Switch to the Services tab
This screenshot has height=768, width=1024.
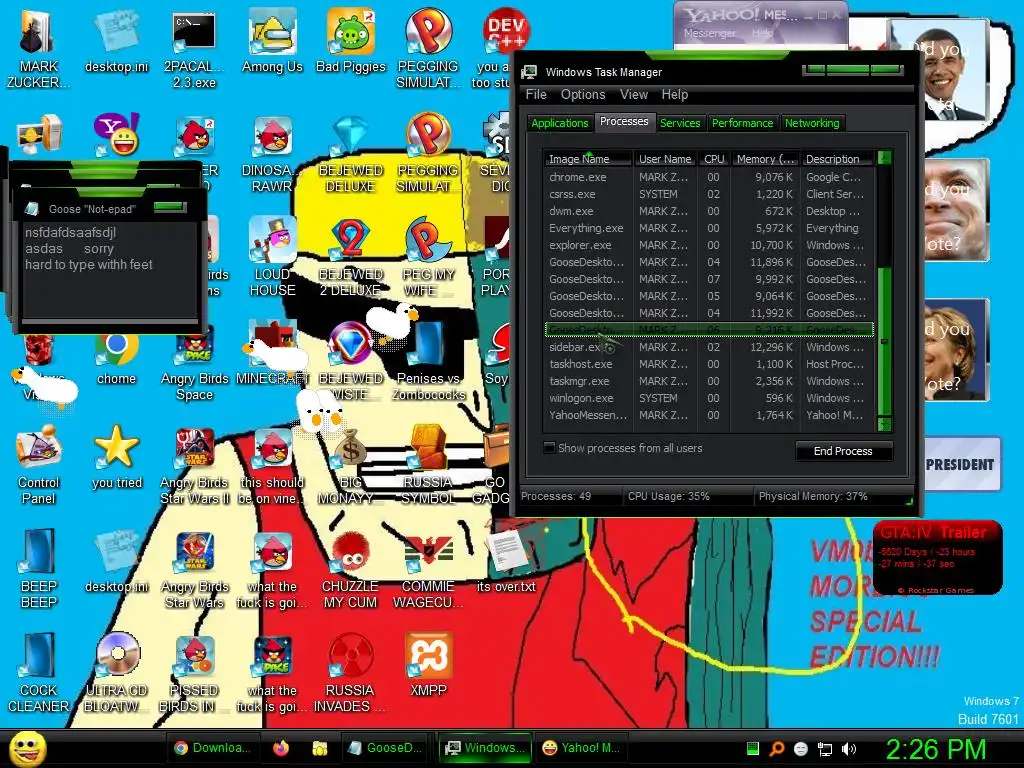680,123
